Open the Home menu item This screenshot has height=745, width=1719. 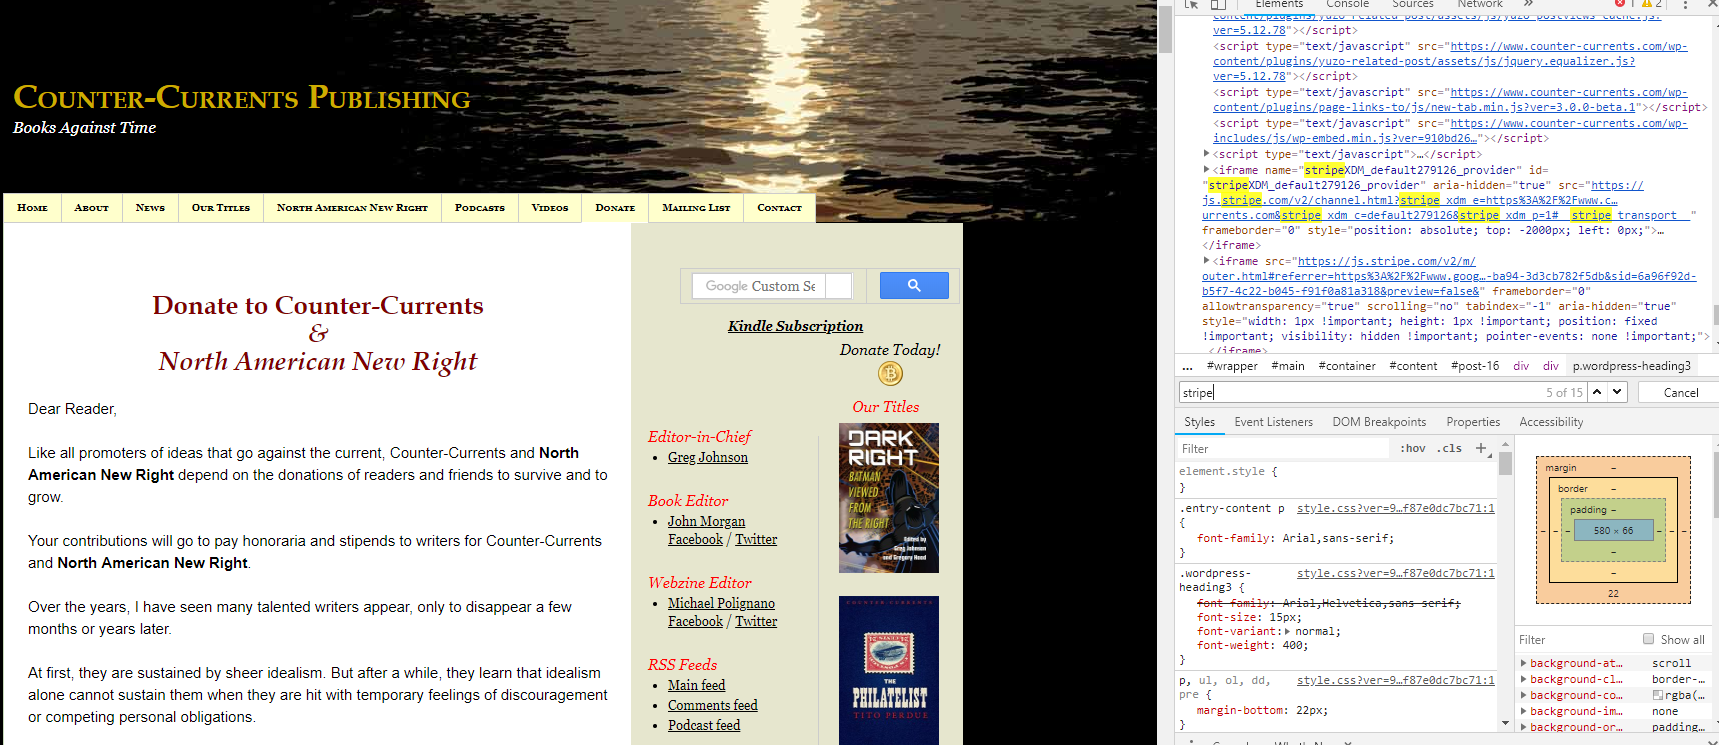point(32,208)
